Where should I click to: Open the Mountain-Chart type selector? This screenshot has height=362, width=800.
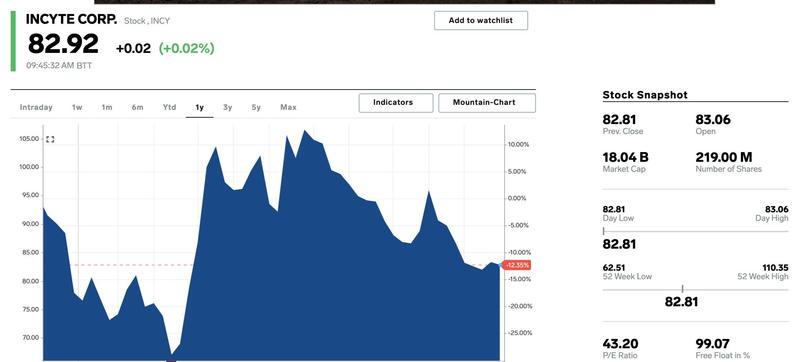pos(487,102)
